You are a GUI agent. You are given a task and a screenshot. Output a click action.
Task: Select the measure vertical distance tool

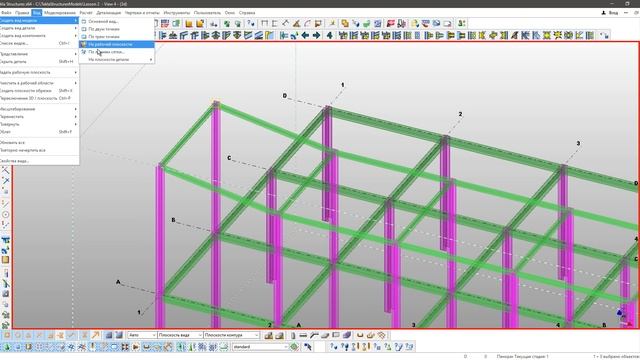[275, 24]
